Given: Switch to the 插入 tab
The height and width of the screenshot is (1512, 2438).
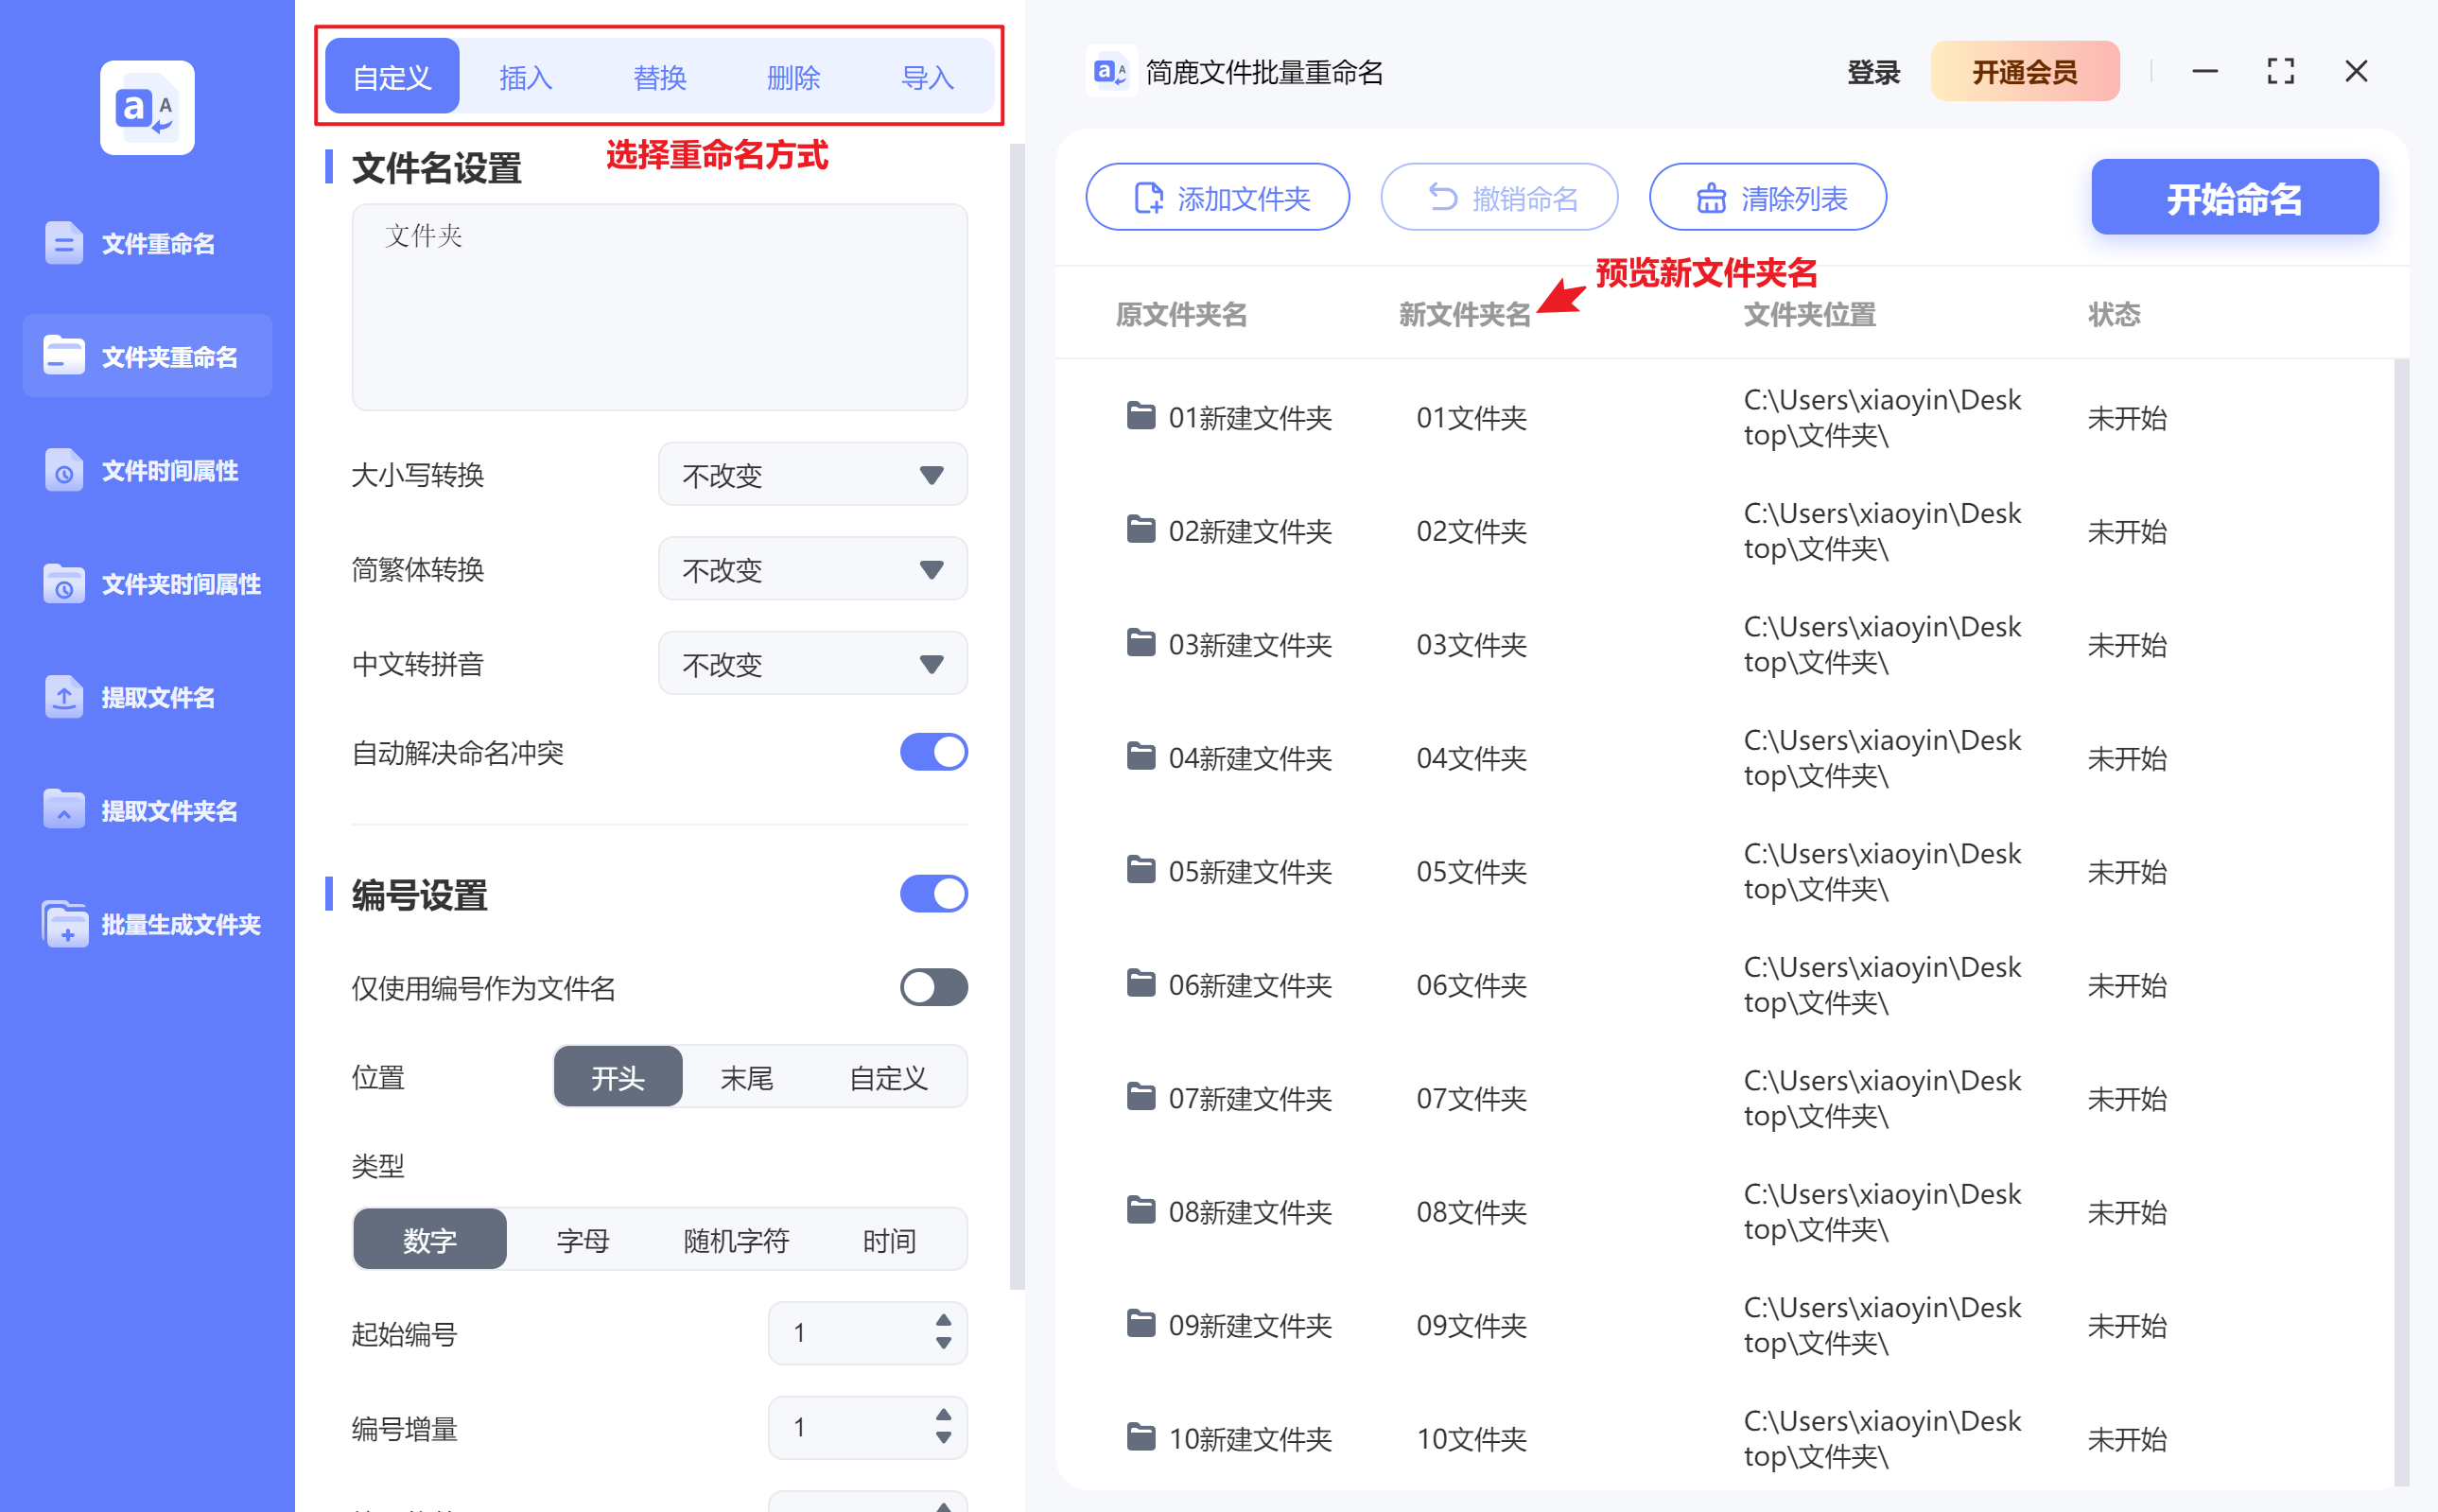Looking at the screenshot, I should pos(525,75).
